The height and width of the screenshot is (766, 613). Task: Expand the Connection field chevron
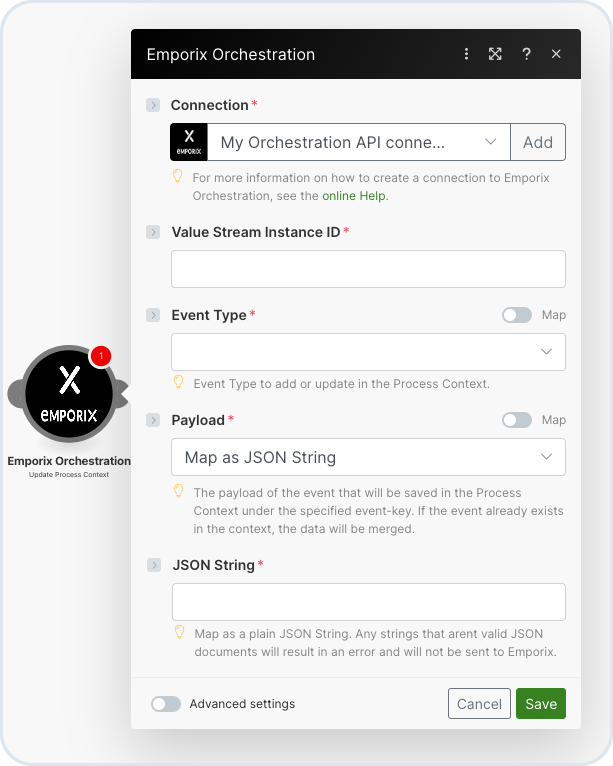(153, 105)
